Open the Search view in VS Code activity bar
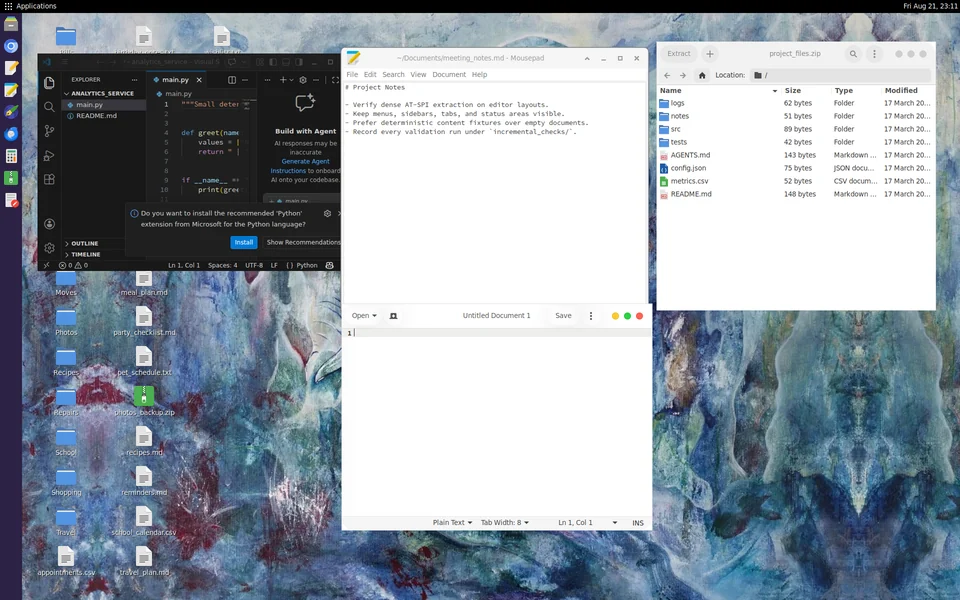Image resolution: width=960 pixels, height=600 pixels. [x=50, y=107]
